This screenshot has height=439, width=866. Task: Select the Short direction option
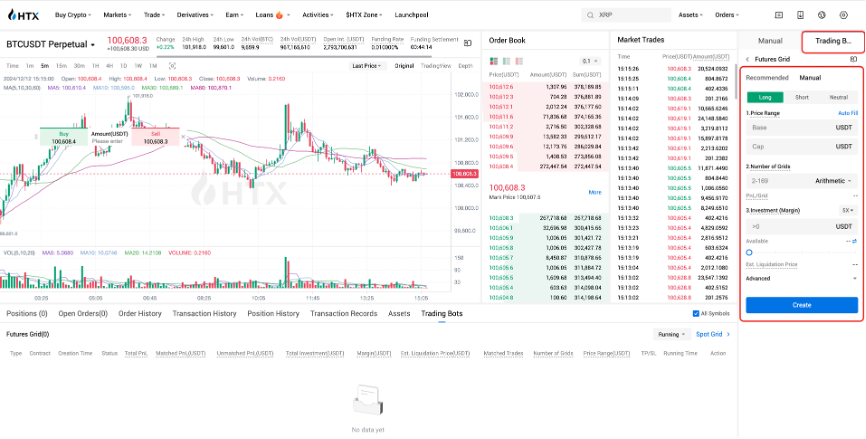(x=801, y=97)
